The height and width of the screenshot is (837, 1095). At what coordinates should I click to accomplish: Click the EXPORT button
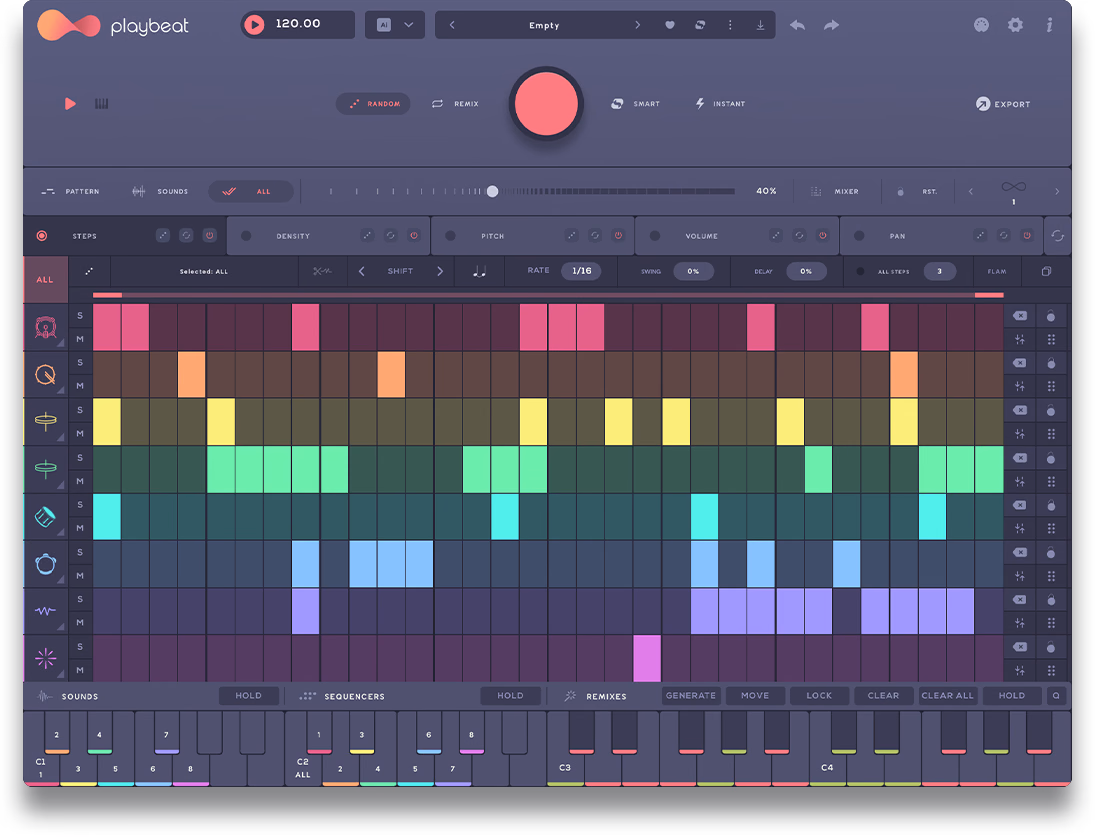[1003, 104]
